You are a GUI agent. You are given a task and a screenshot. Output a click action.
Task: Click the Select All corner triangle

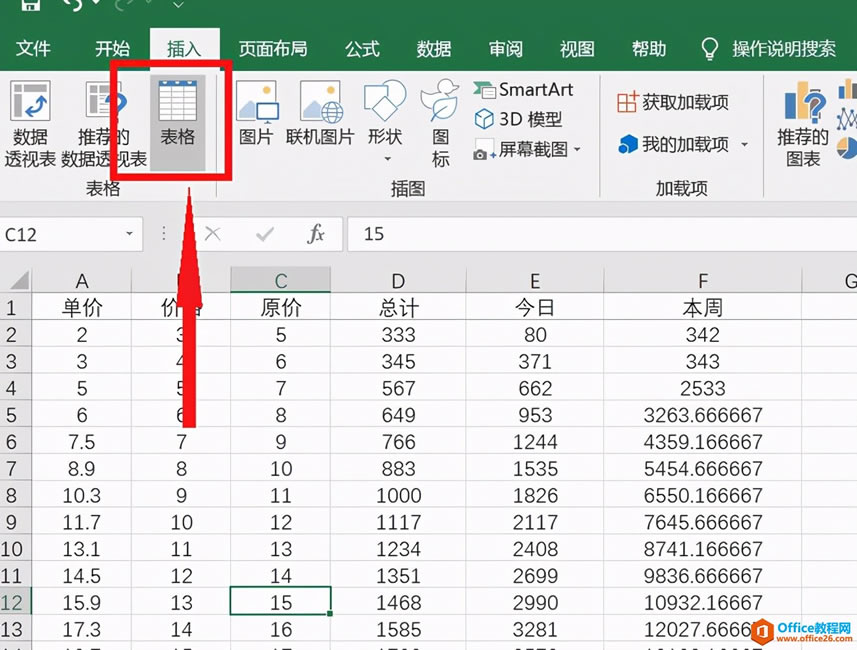point(19,280)
